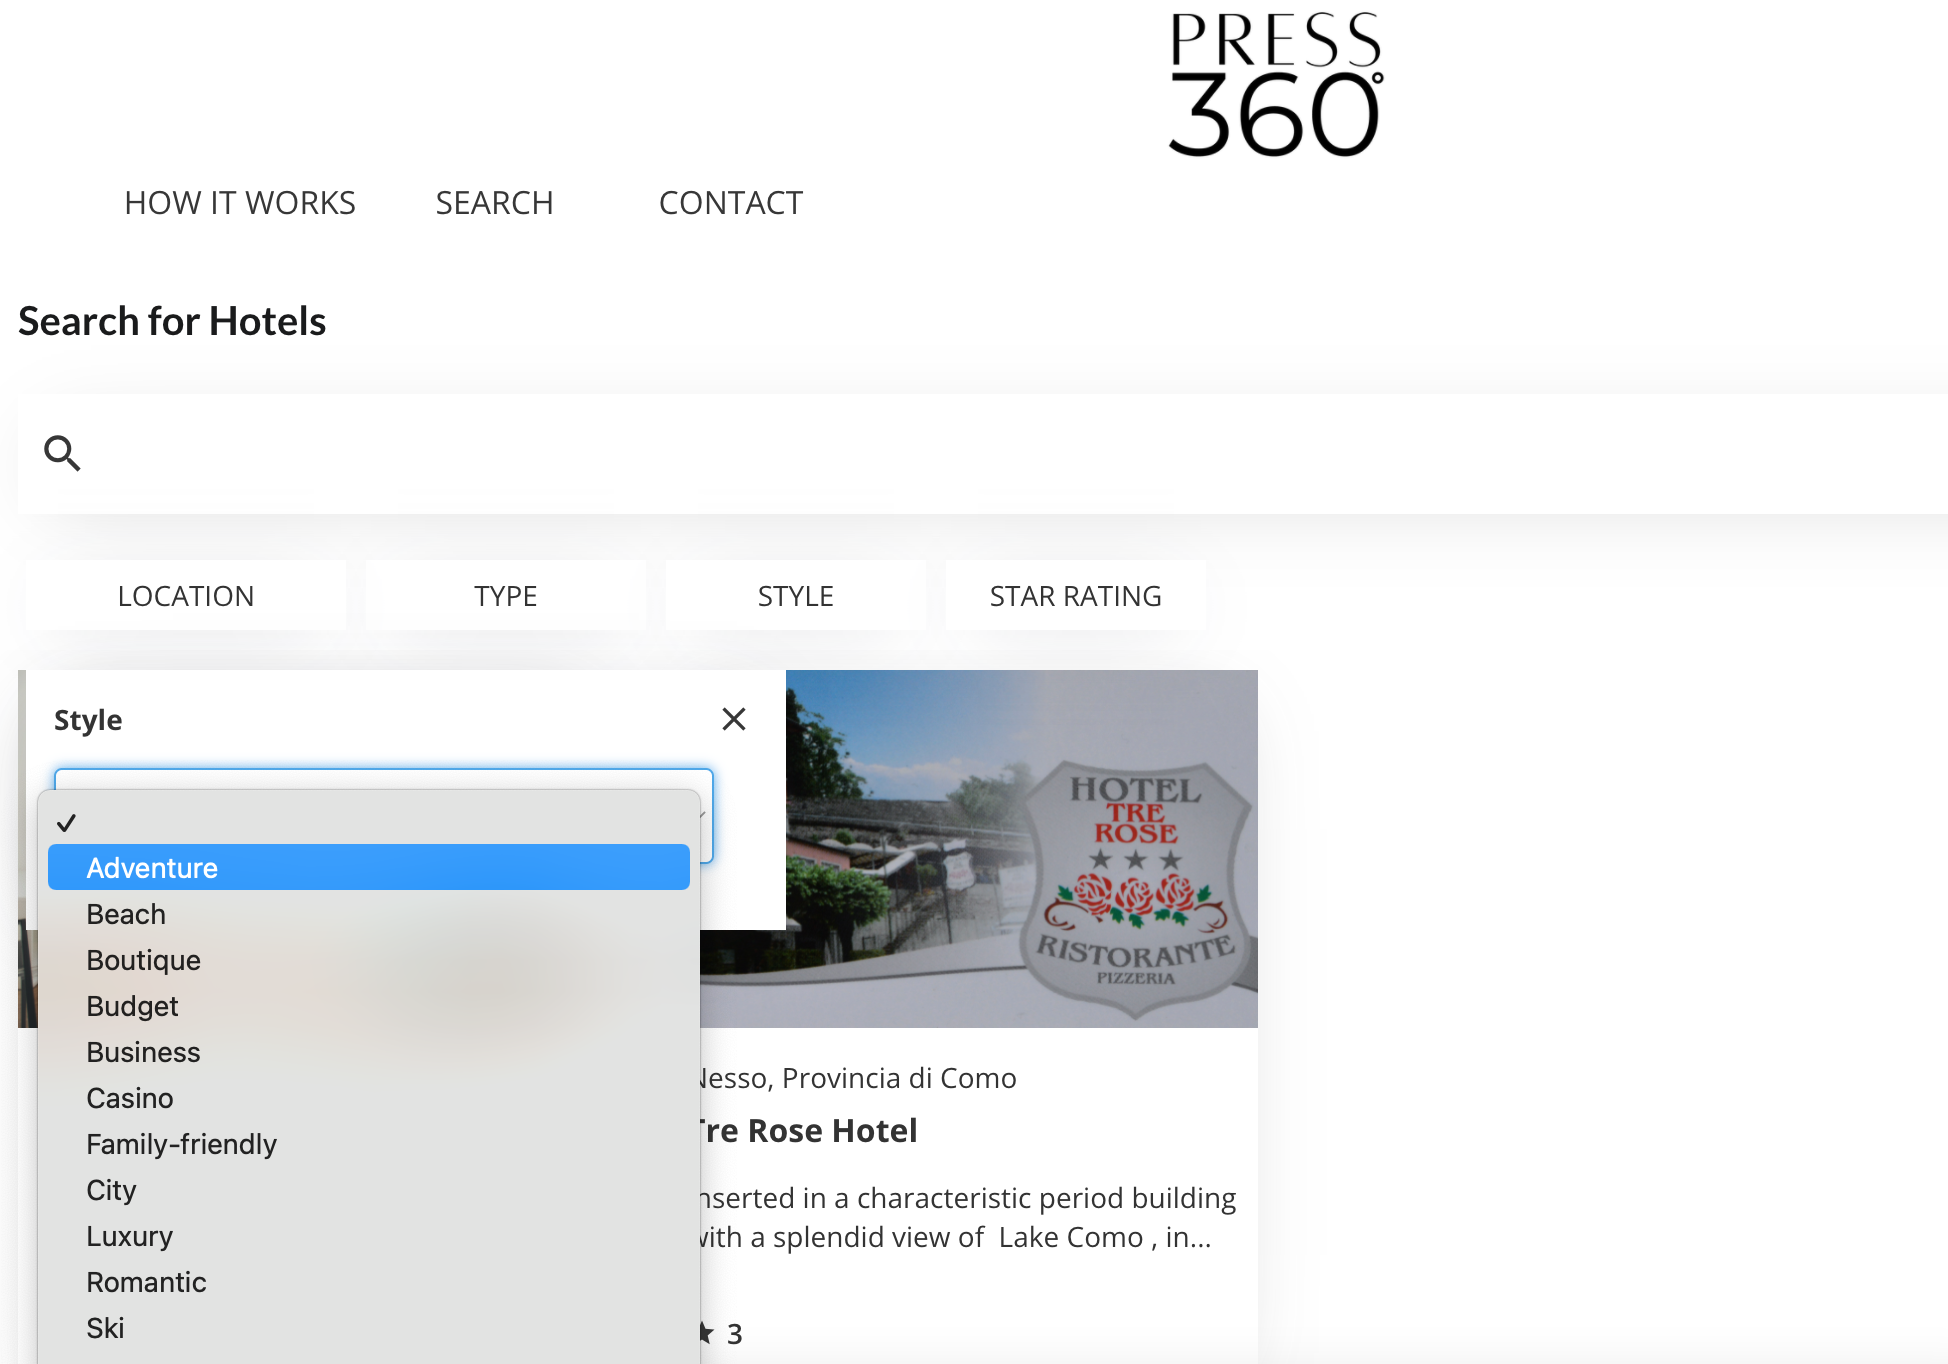Click the 3 star rating on hotel card
This screenshot has height=1364, width=1948.
(x=722, y=1333)
